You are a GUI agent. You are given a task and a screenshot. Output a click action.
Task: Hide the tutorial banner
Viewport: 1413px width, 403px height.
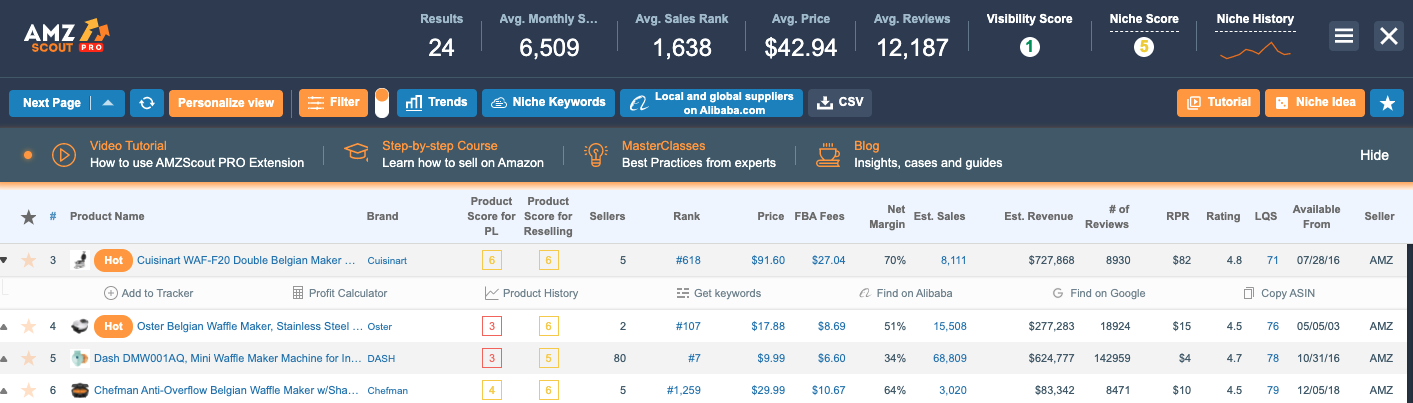point(1374,155)
